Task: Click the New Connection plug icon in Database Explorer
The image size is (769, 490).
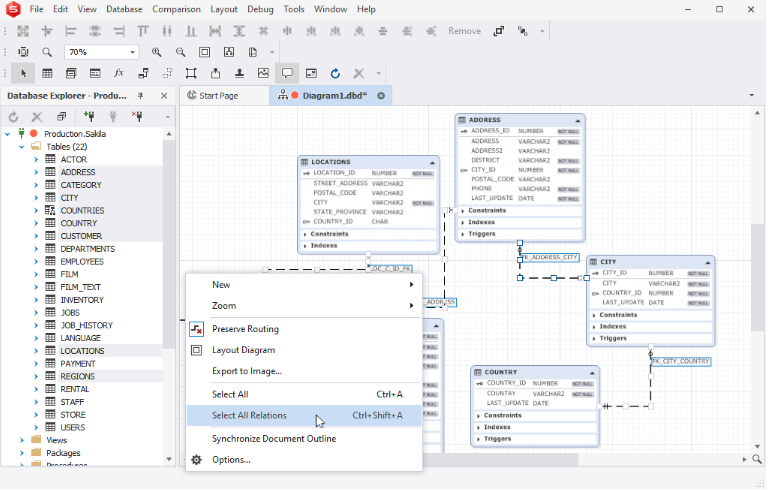Action: tap(89, 116)
